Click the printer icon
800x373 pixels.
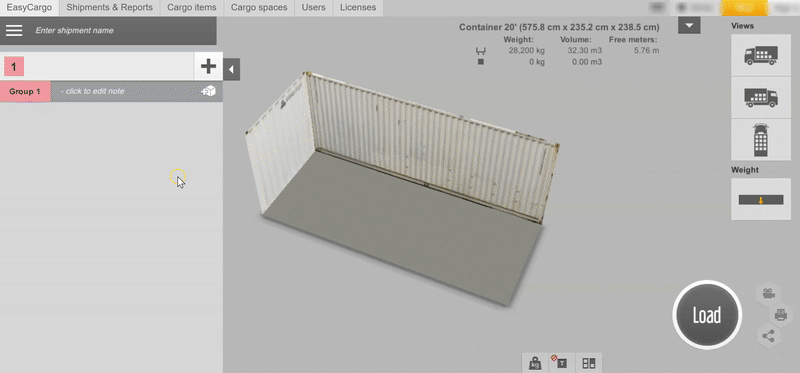[781, 315]
